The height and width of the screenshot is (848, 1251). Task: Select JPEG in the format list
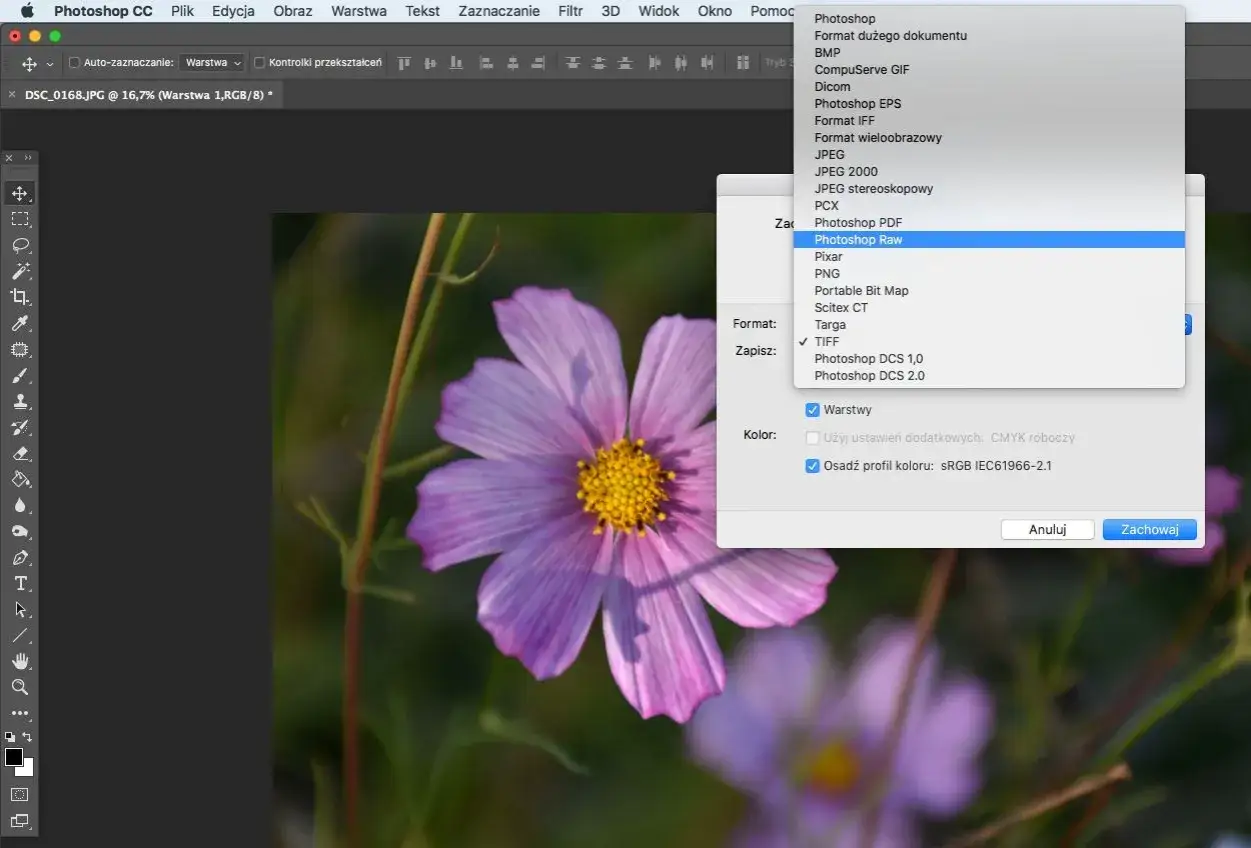tap(829, 155)
